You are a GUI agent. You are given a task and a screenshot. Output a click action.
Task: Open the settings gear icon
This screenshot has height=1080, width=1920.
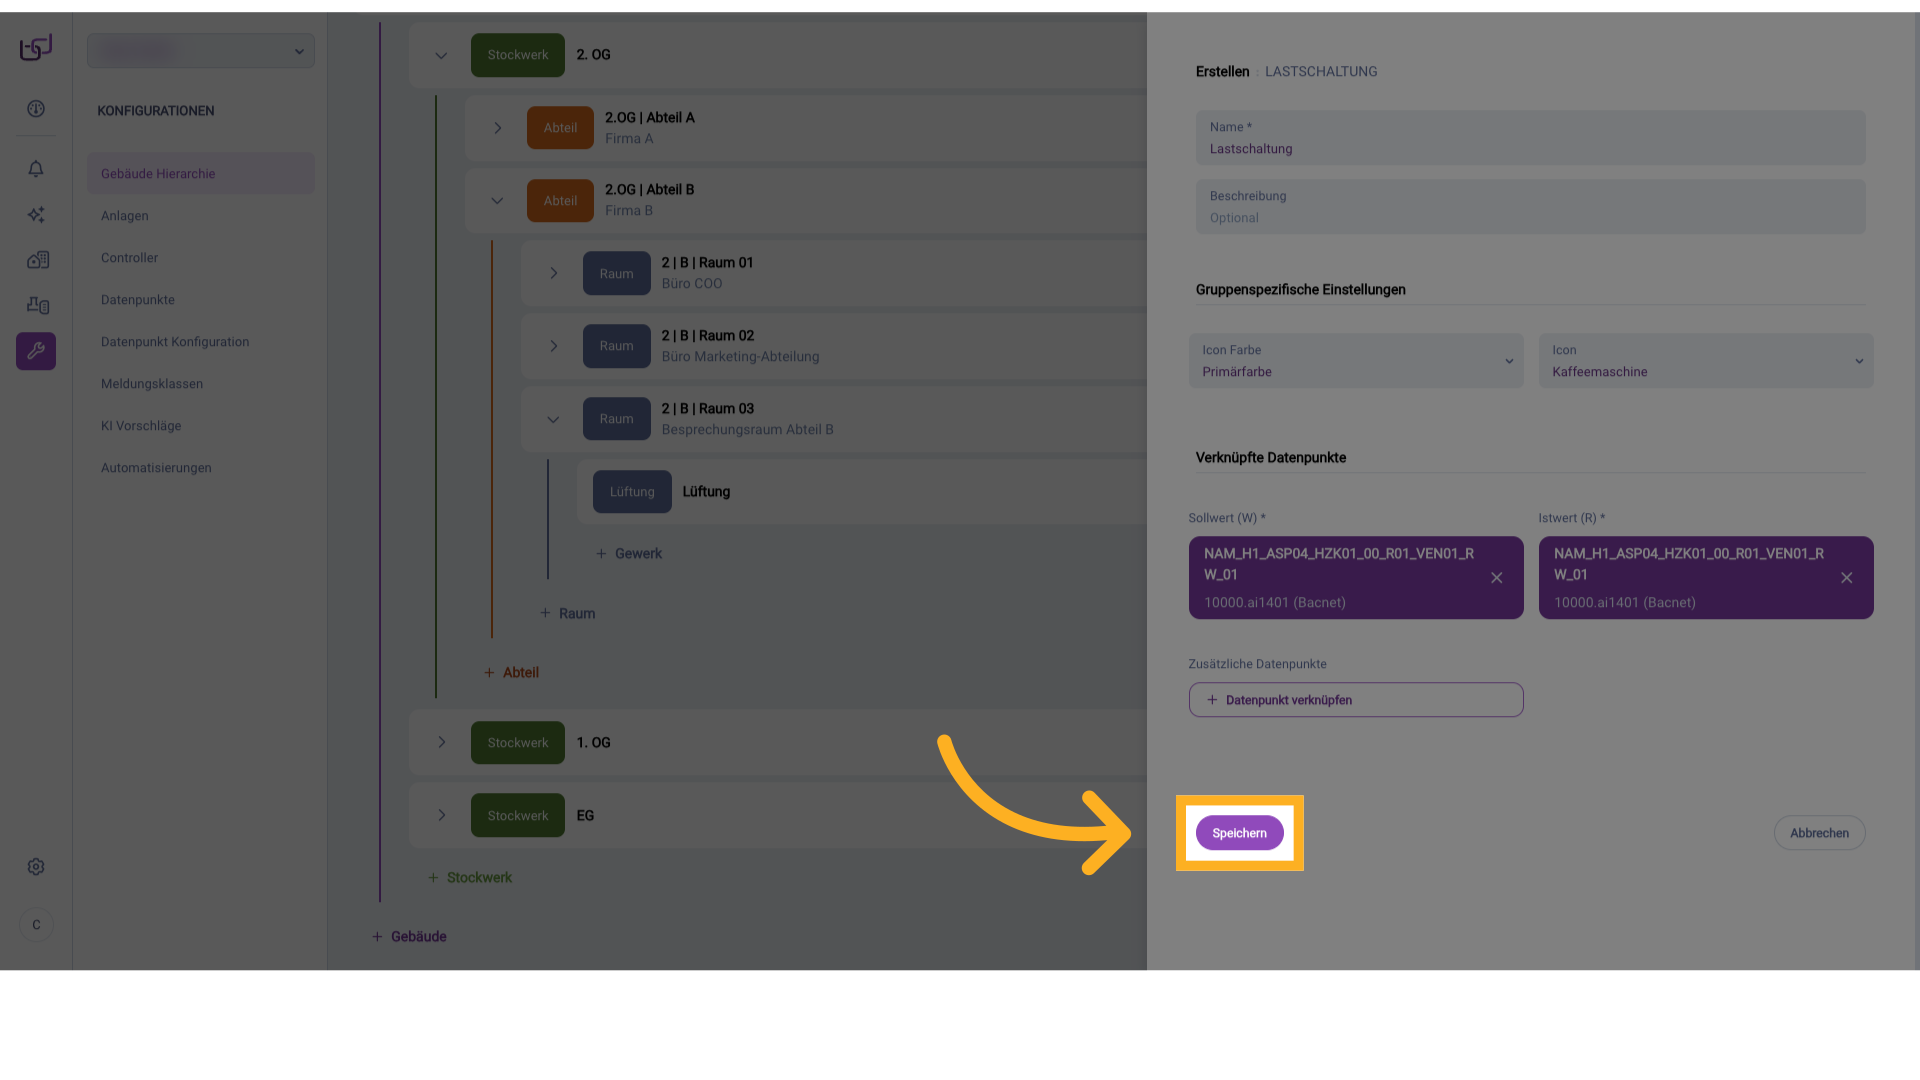pyautogui.click(x=36, y=867)
